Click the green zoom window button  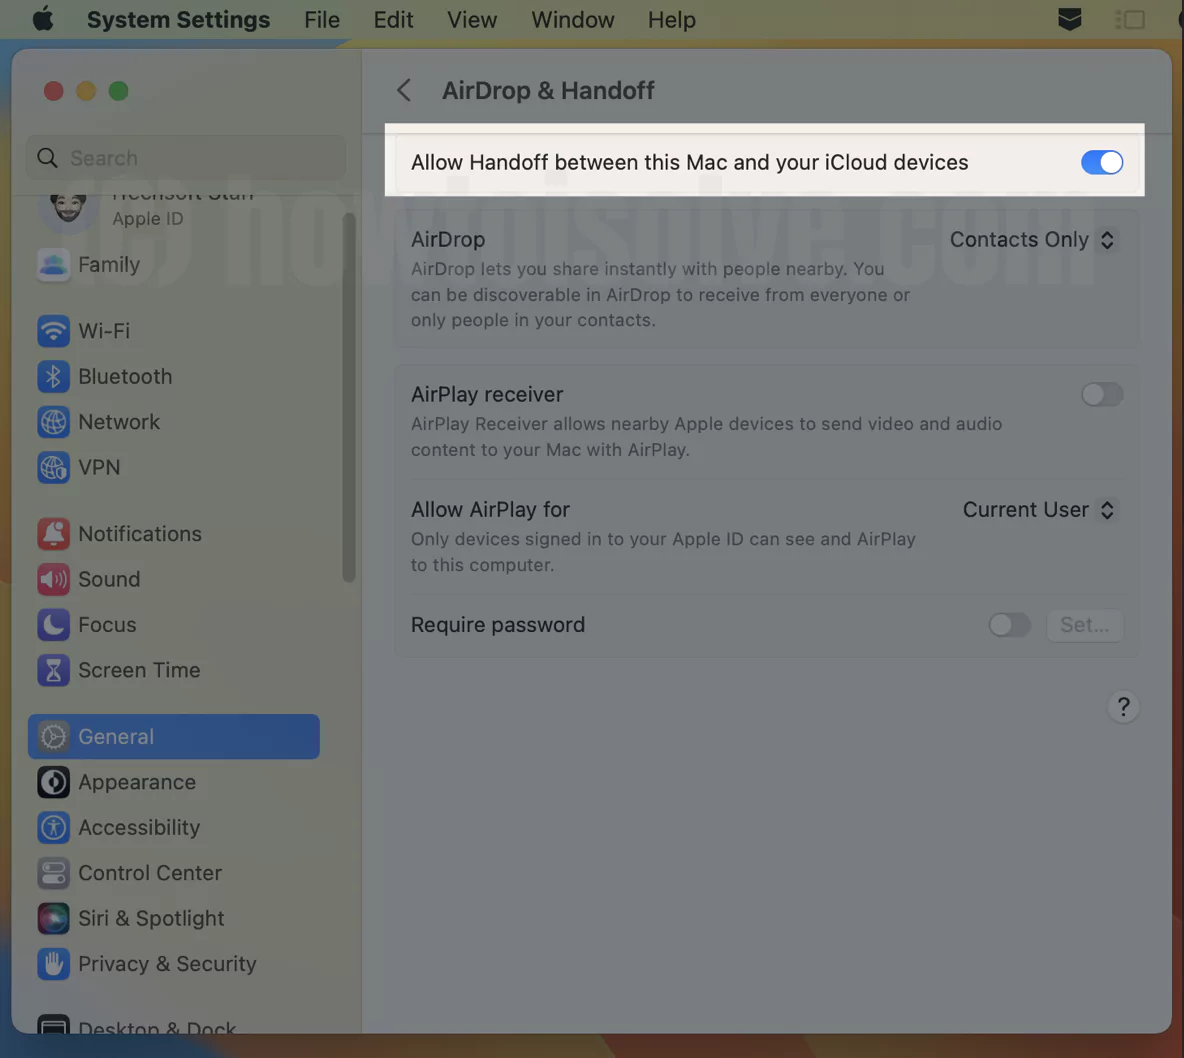pyautogui.click(x=119, y=91)
